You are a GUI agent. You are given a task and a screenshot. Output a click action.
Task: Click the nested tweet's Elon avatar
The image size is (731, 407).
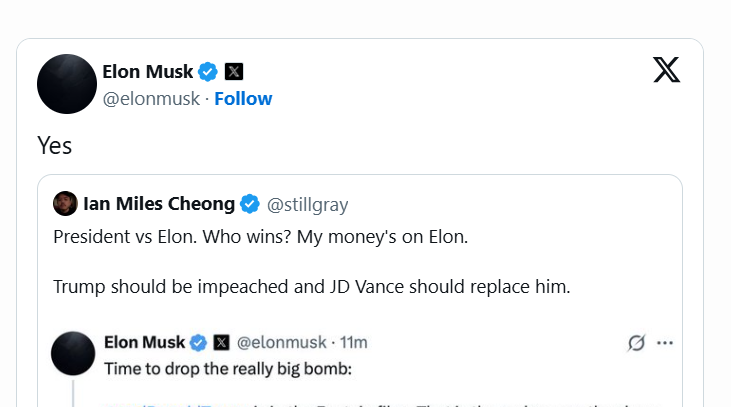73,354
